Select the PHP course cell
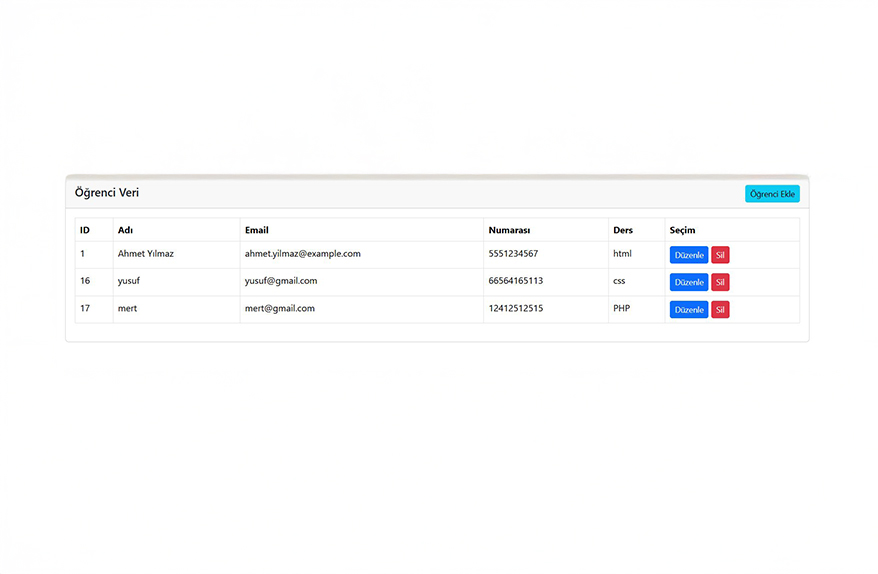Image resolution: width=878 pixels, height=574 pixels. coord(622,308)
